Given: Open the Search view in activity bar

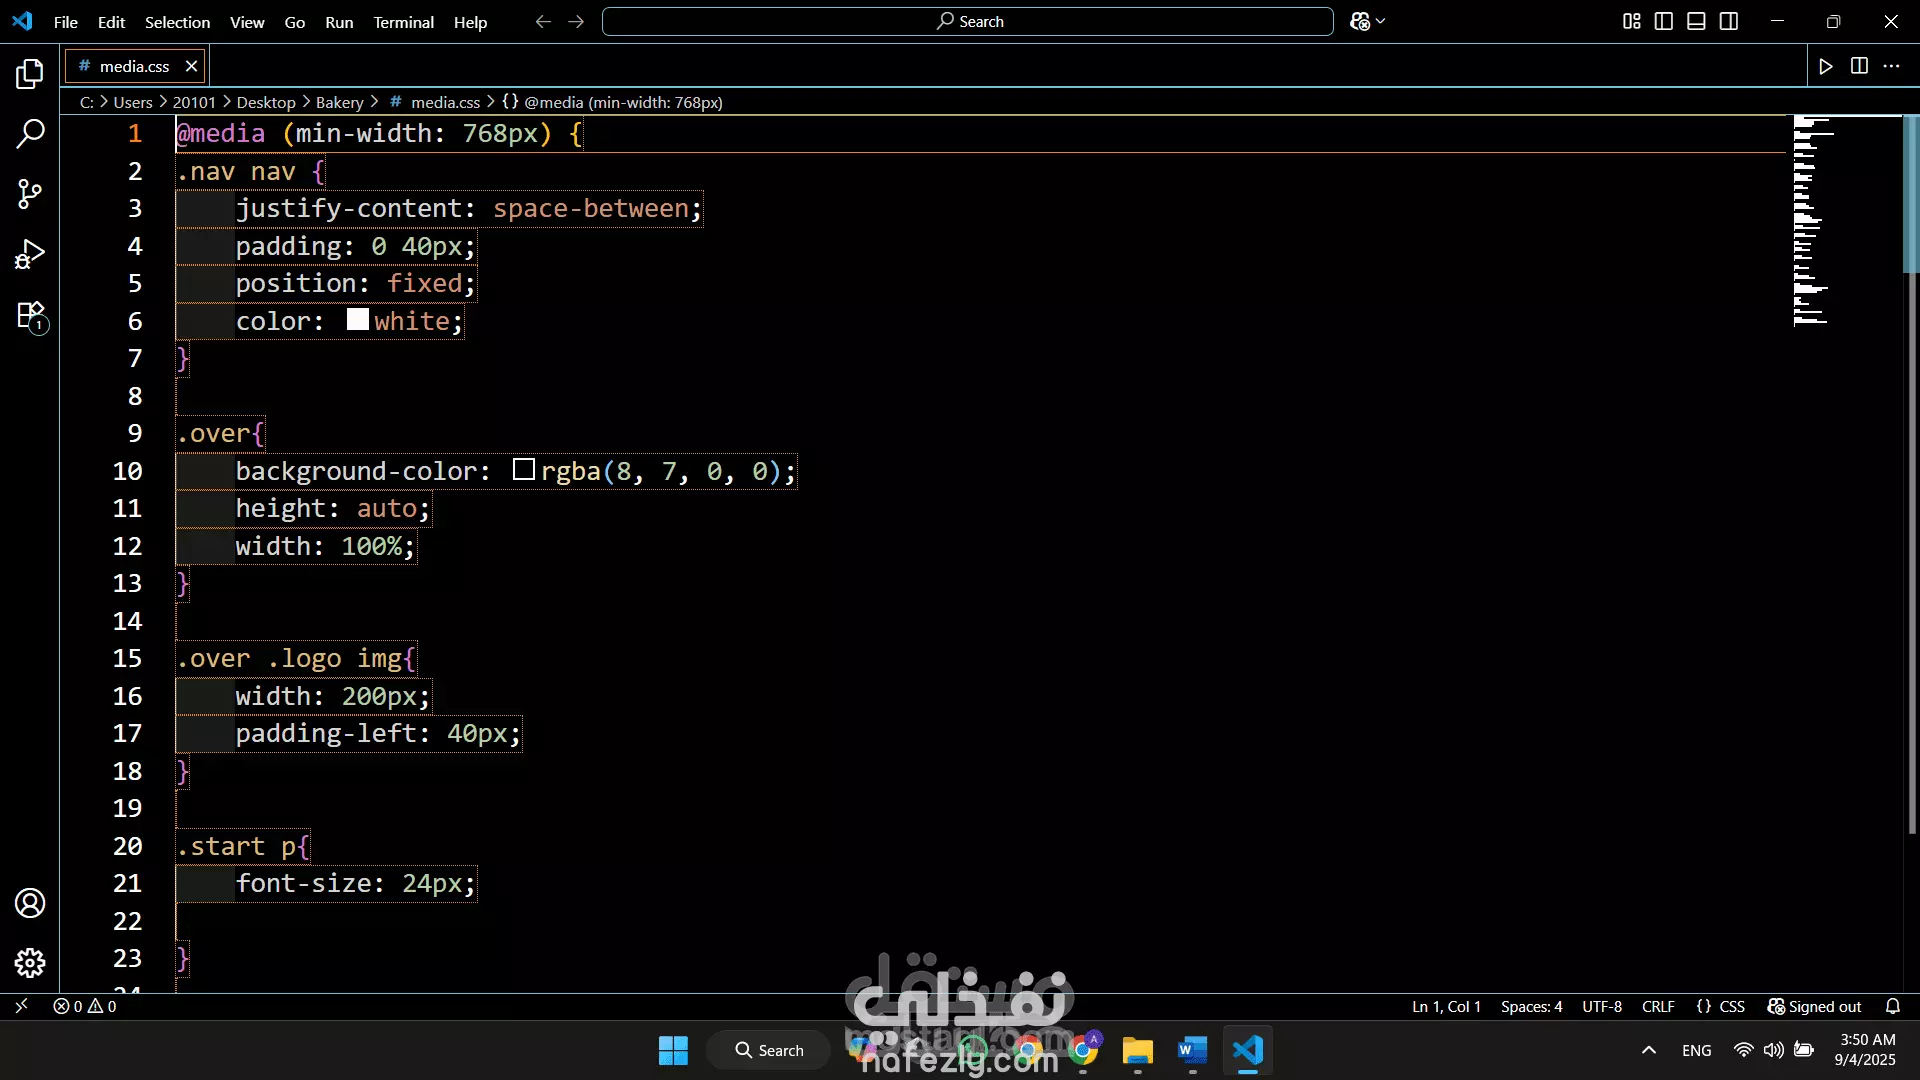Looking at the screenshot, I should coord(30,133).
